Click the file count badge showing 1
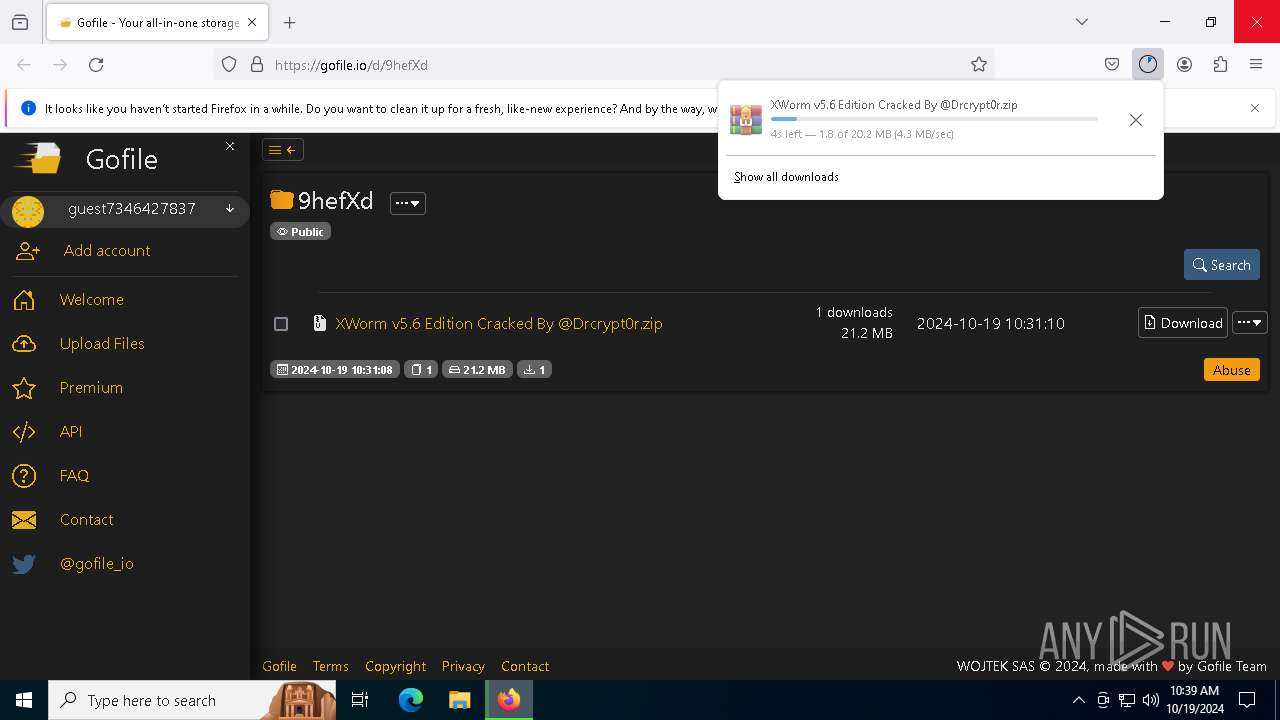1280x720 pixels. click(x=421, y=370)
